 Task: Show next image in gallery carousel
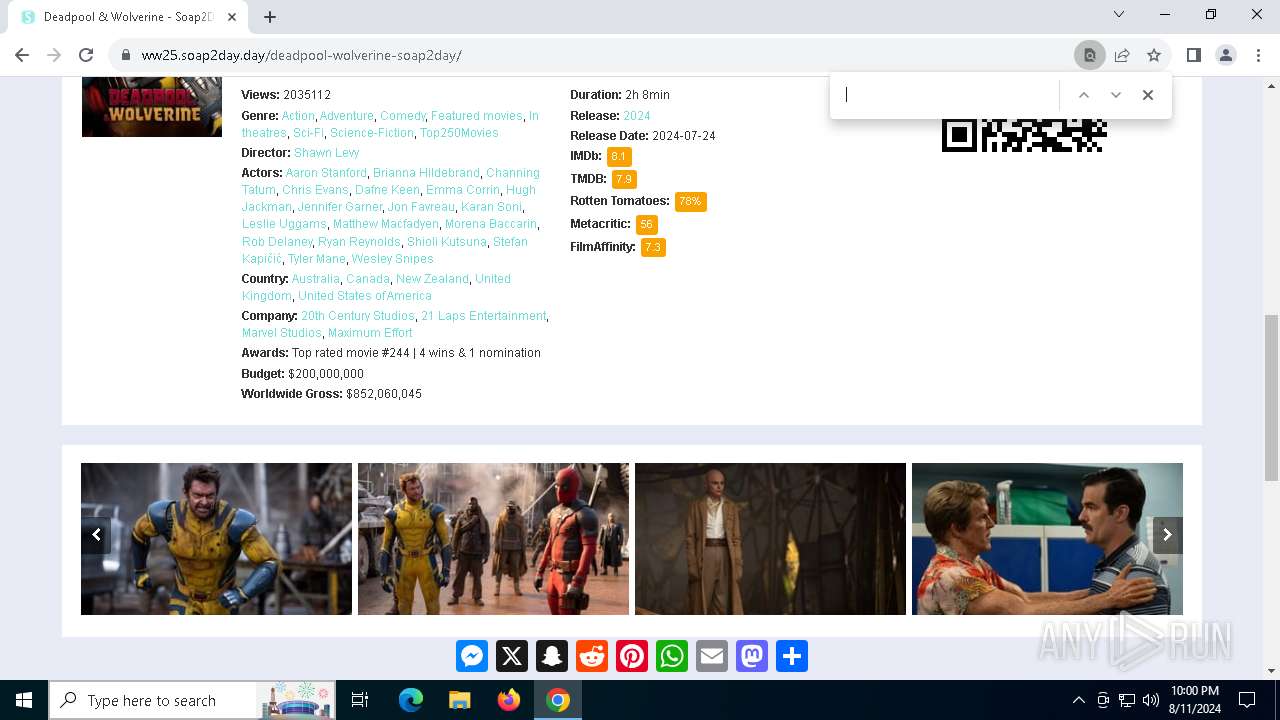coord(1167,535)
